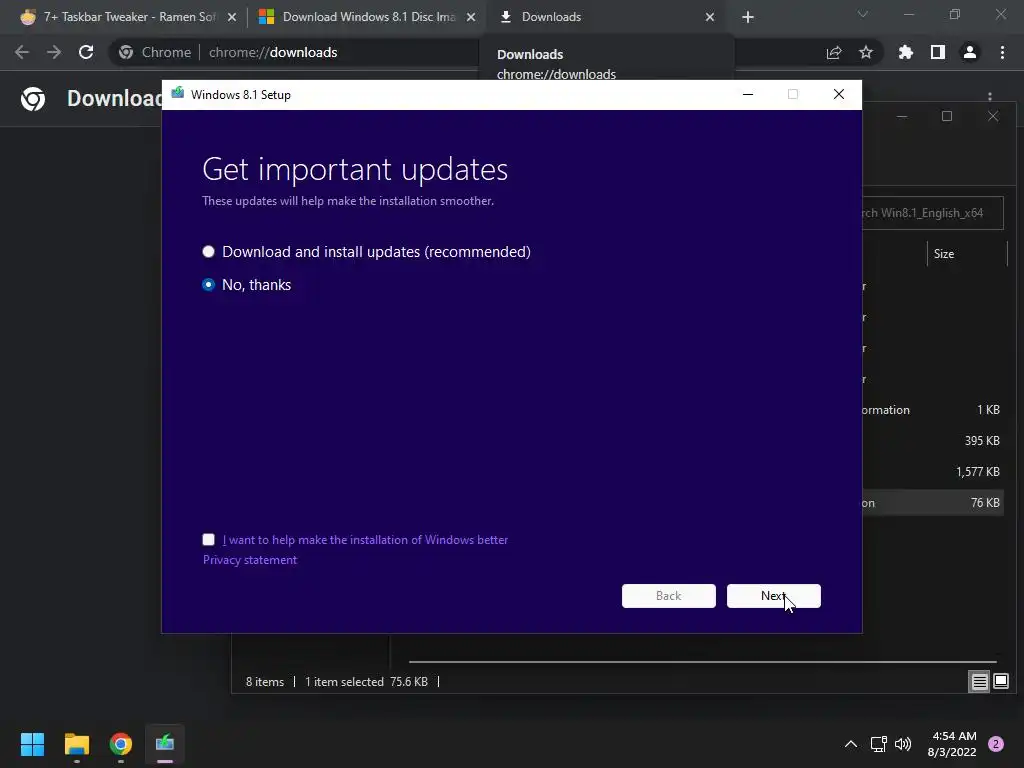The height and width of the screenshot is (768, 1024).
Task: Open notification center badge
Action: pos(996,744)
